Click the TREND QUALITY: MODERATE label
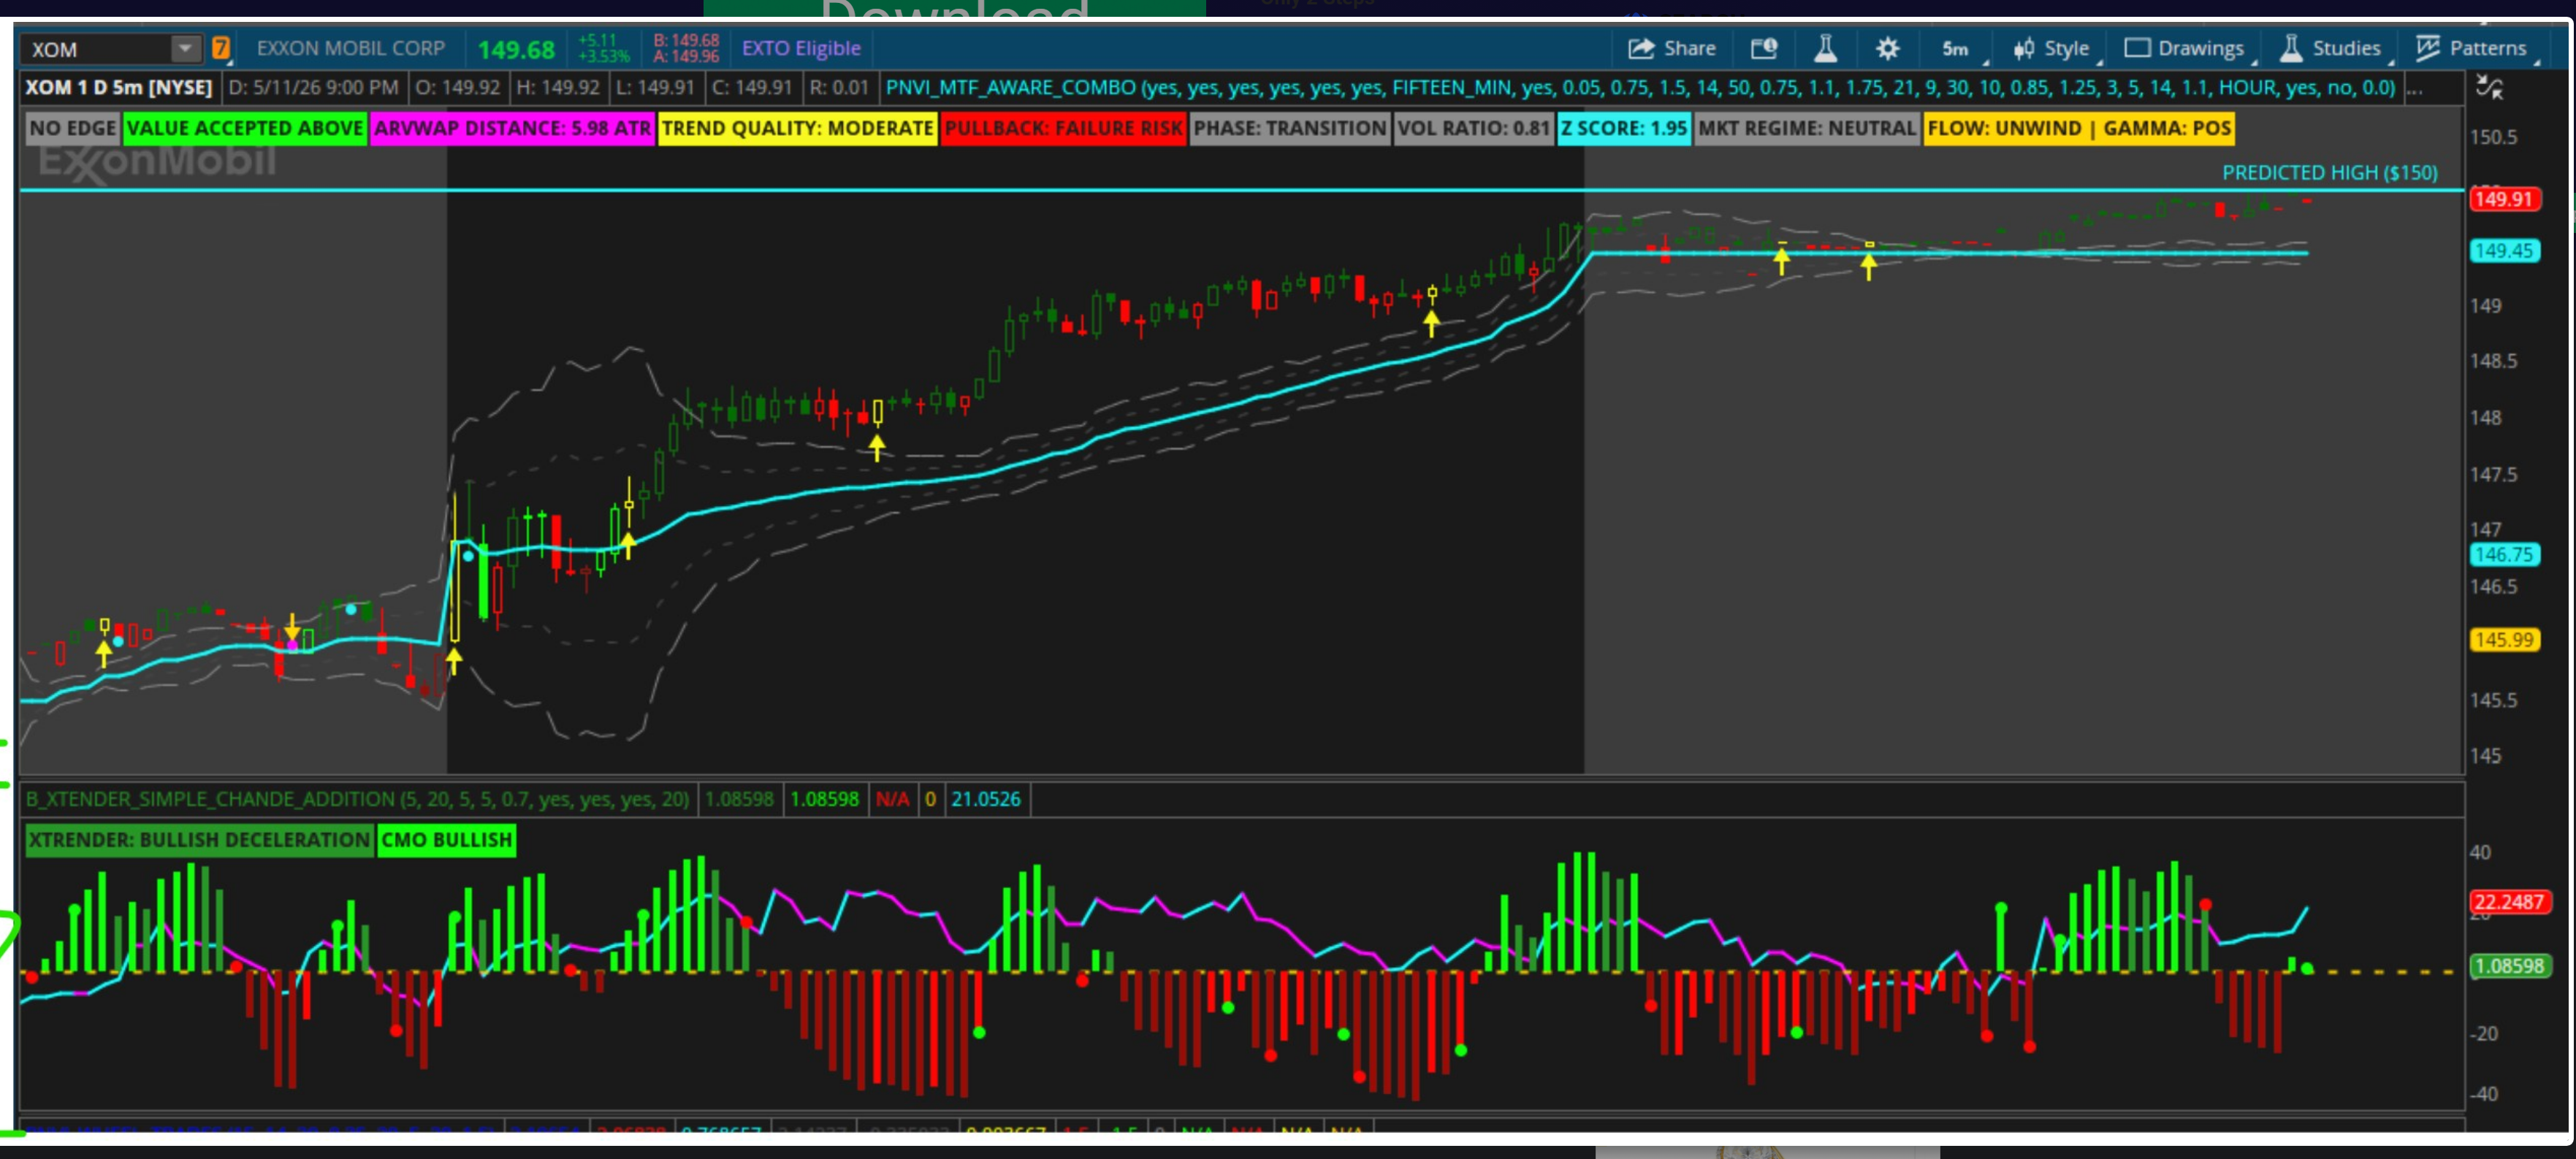Screen dimensions: 2576x1159 (x=798, y=128)
